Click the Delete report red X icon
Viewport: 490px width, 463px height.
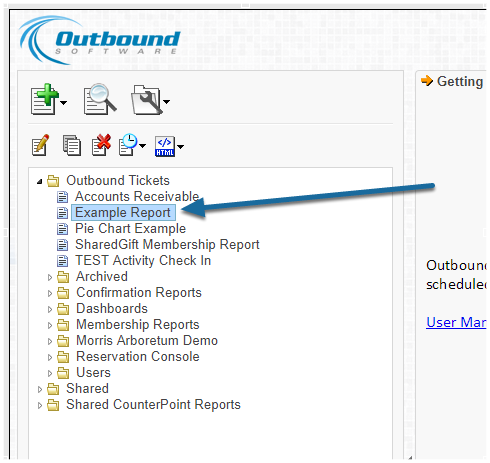[101, 145]
